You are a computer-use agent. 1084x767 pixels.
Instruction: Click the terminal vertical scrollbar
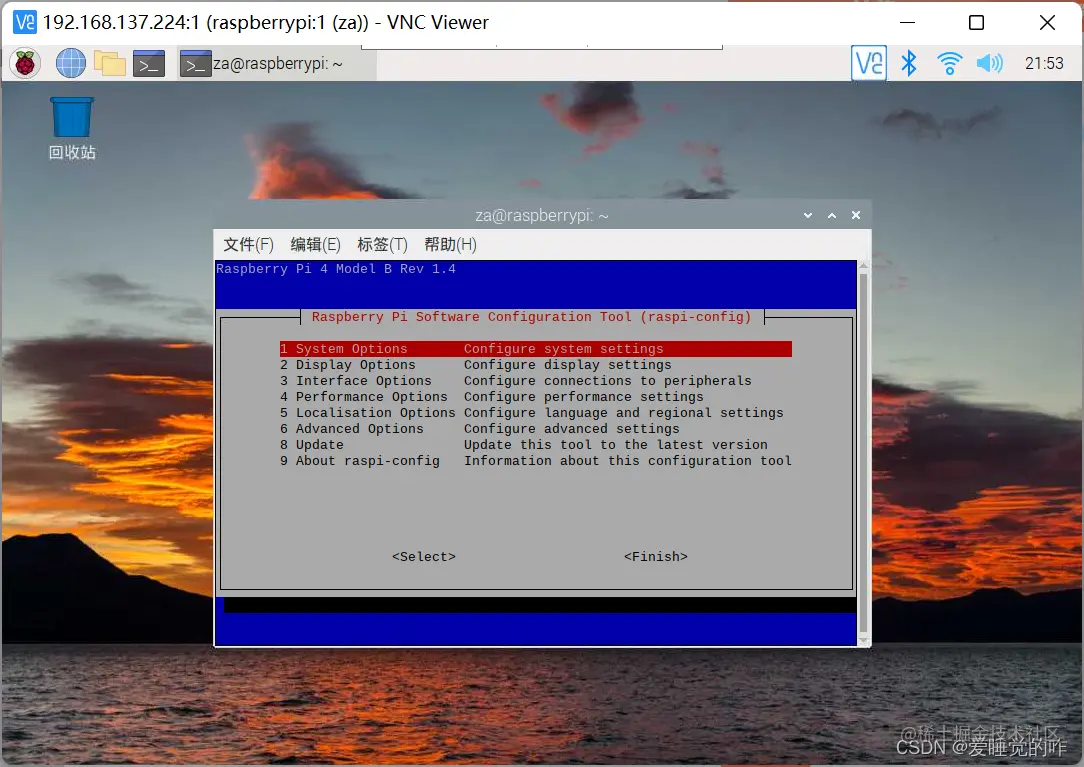click(x=863, y=453)
